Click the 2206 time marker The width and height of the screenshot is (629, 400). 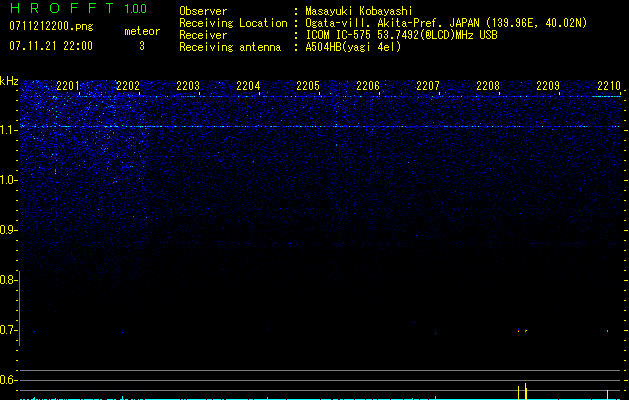(368, 85)
